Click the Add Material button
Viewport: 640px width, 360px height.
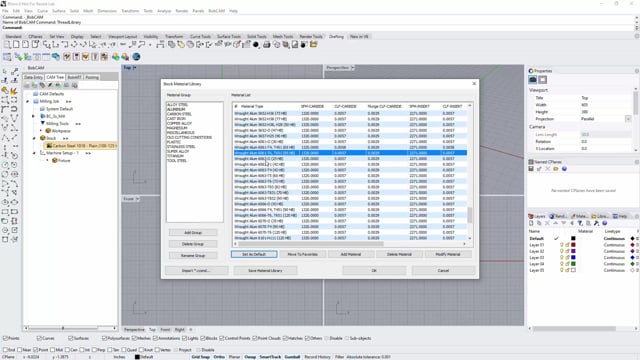pyautogui.click(x=351, y=254)
